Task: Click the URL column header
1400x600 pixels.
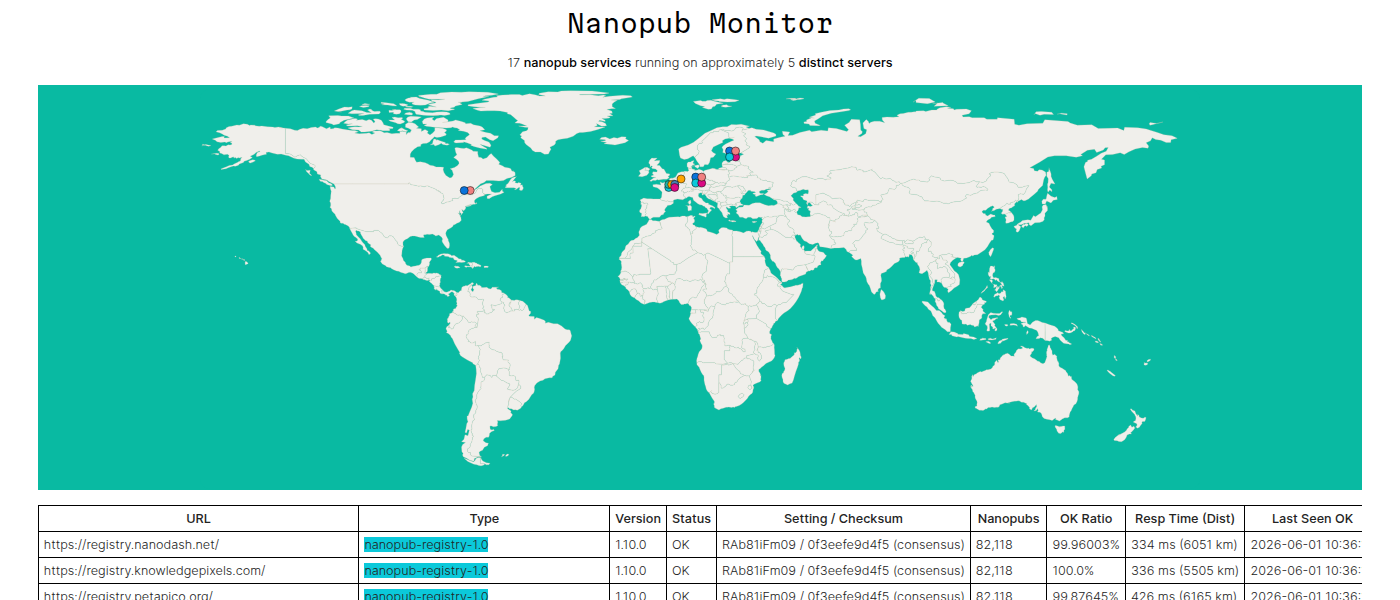Action: [x=198, y=518]
